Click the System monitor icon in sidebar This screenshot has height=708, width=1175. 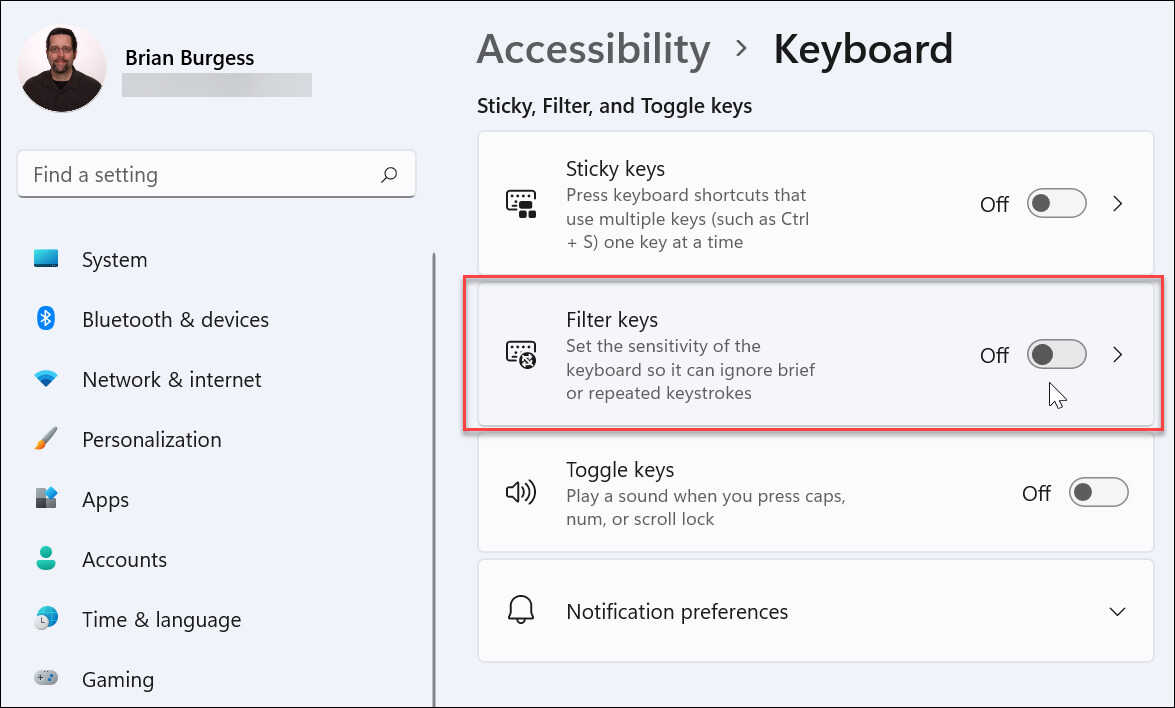(46, 259)
